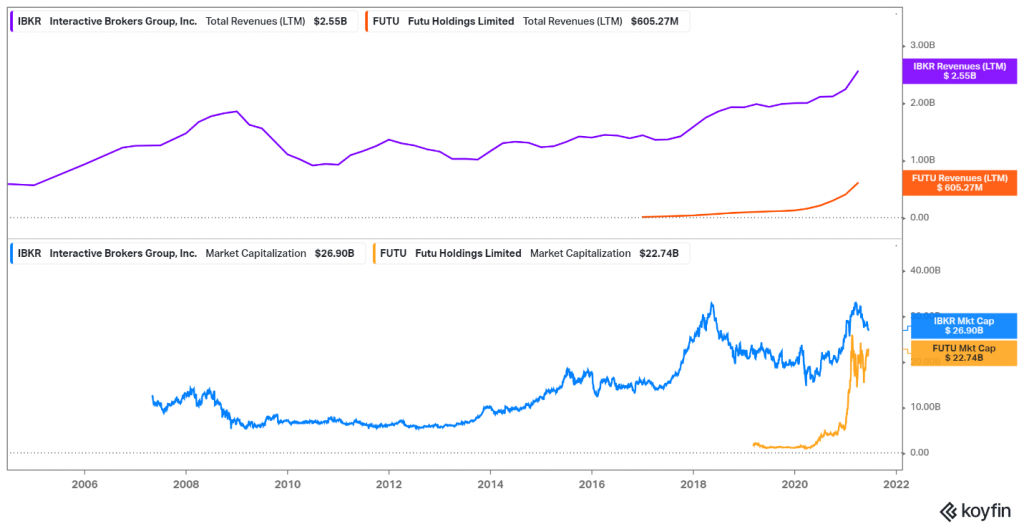Click the FUTU Total Revenues legend label

coord(527,21)
